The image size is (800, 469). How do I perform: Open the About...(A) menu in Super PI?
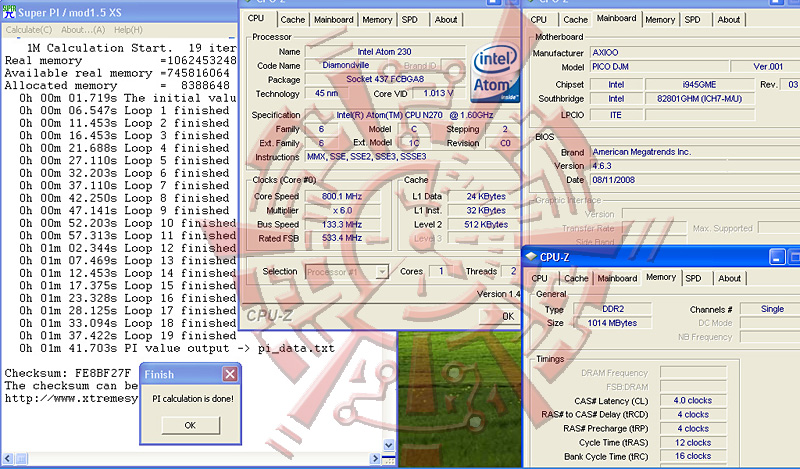click(x=83, y=30)
